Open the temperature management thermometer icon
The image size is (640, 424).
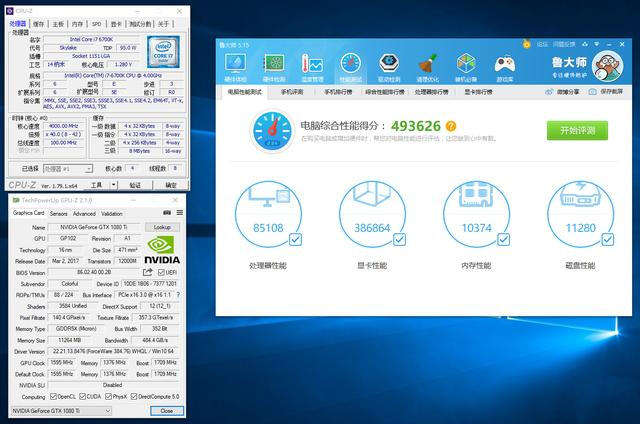[312, 64]
